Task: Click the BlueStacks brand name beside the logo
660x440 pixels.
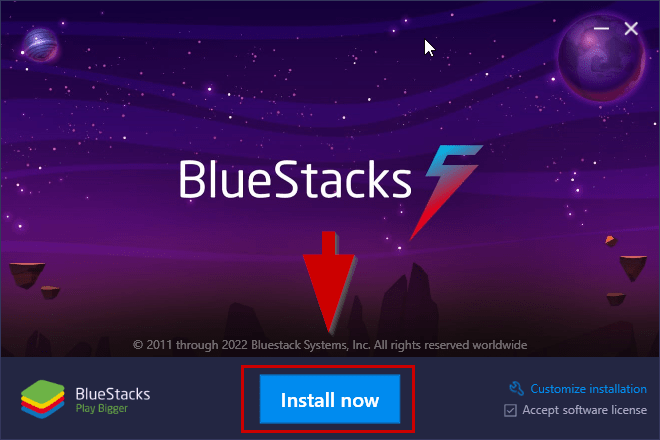Action: click(113, 394)
